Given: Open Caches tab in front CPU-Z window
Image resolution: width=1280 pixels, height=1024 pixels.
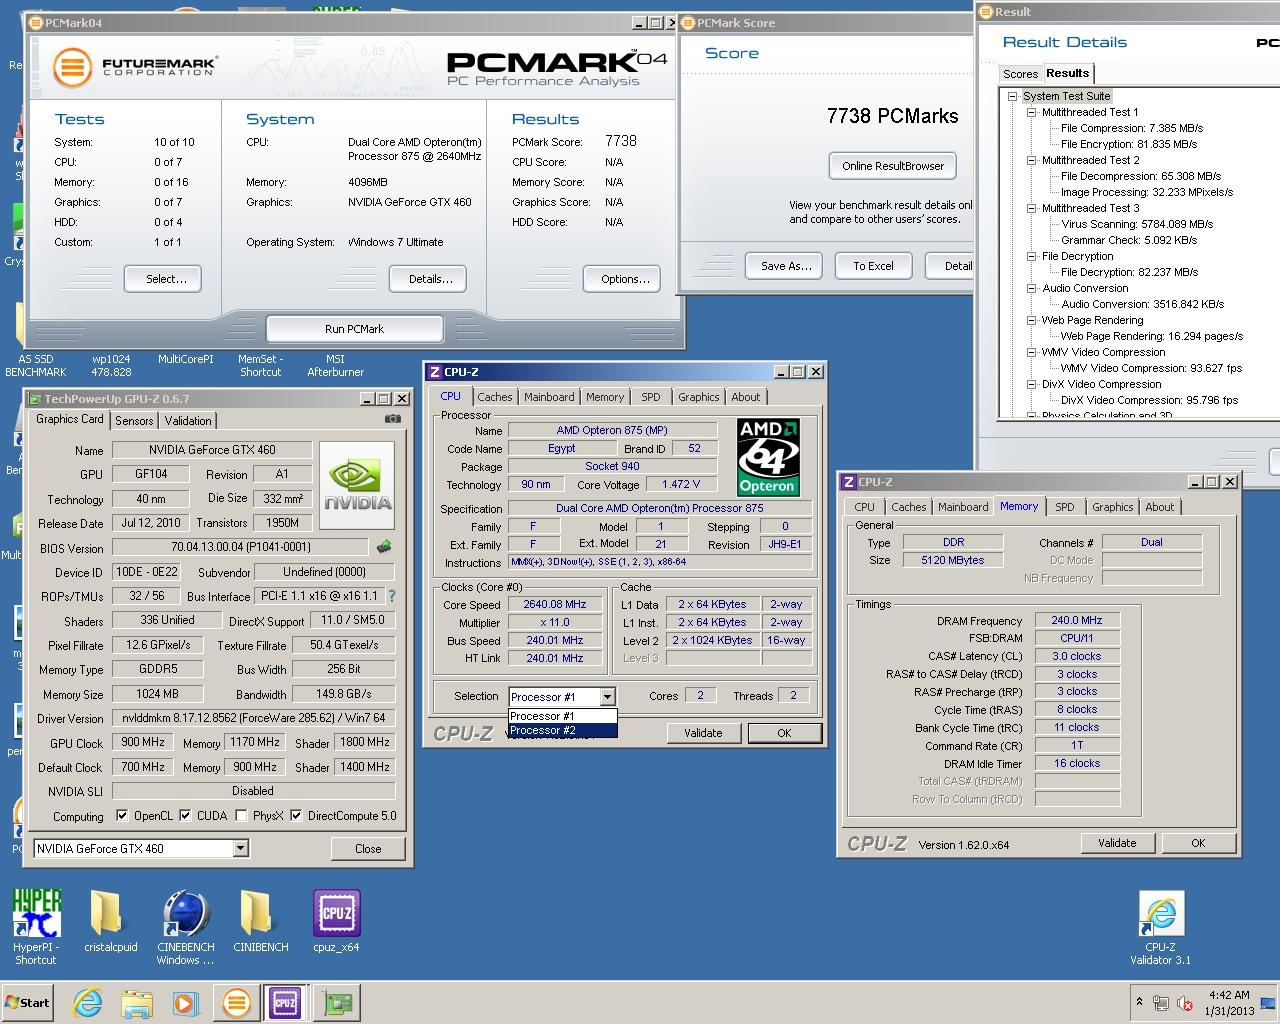Looking at the screenshot, I should click(494, 397).
